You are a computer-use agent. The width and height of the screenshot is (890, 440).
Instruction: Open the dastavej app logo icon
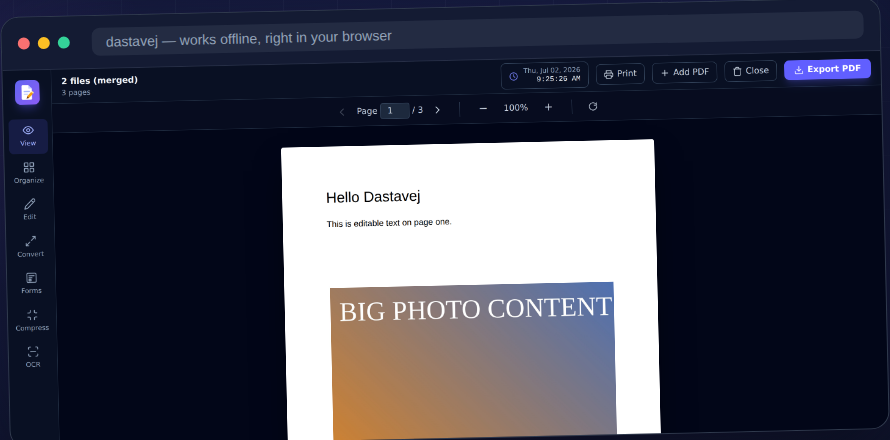27,93
